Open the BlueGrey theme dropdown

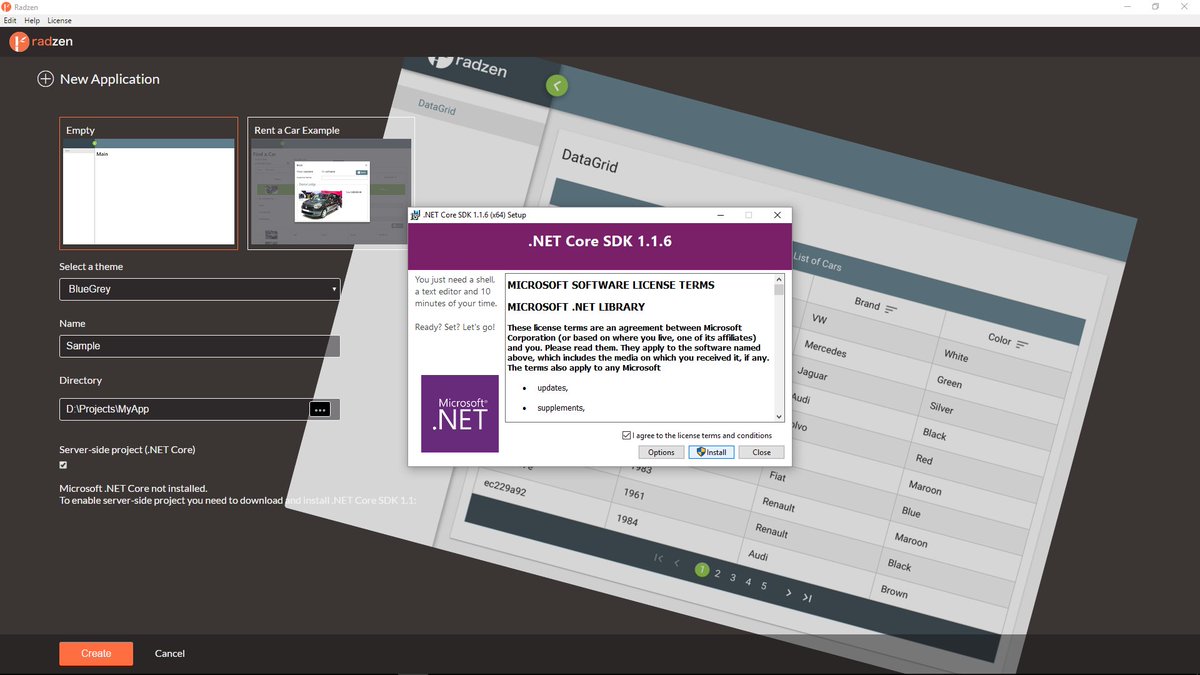coord(200,289)
